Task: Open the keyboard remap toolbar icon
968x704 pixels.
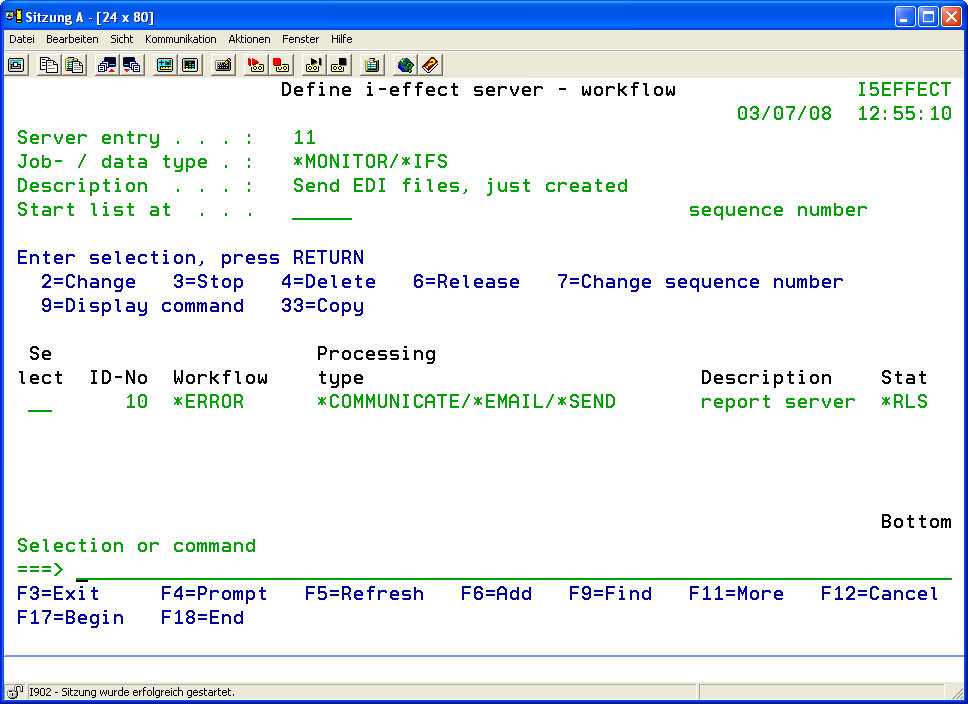Action: [224, 65]
